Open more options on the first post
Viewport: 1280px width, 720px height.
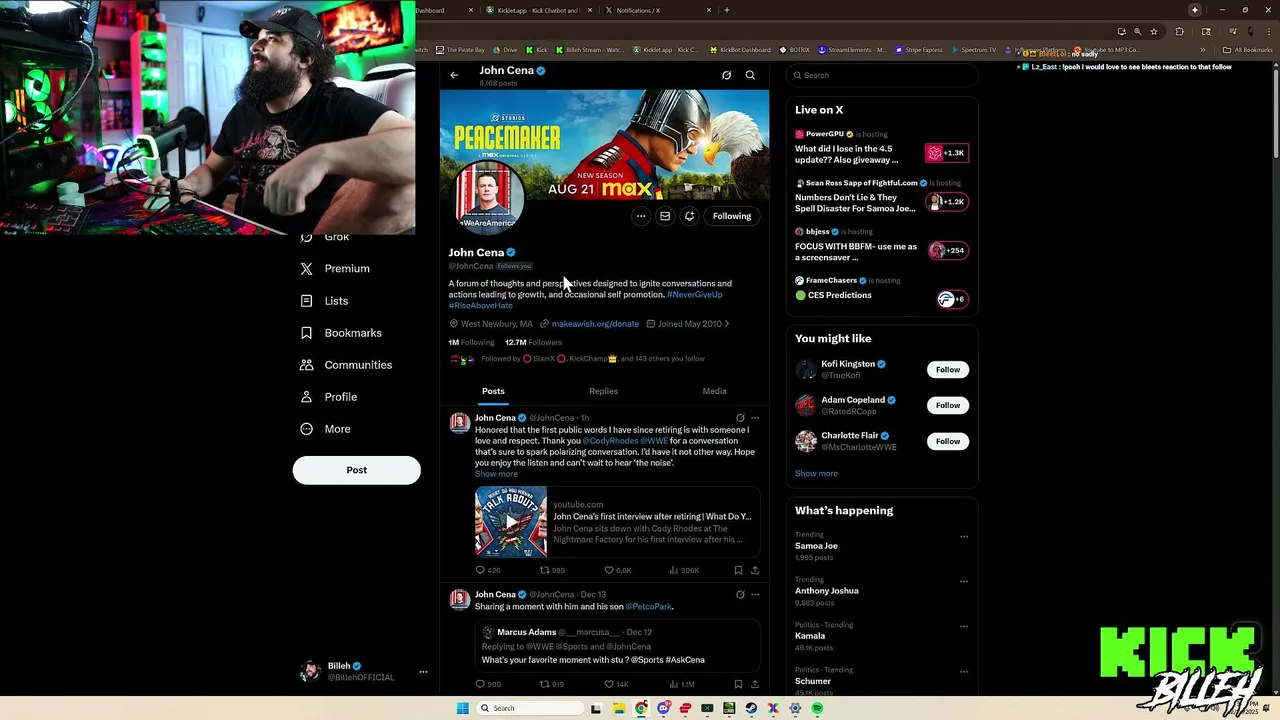755,418
